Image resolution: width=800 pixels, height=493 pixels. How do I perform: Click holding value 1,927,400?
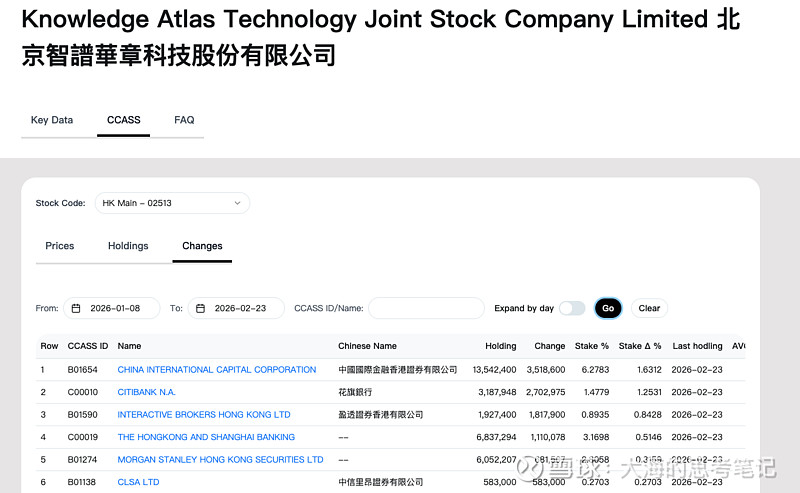click(x=497, y=414)
